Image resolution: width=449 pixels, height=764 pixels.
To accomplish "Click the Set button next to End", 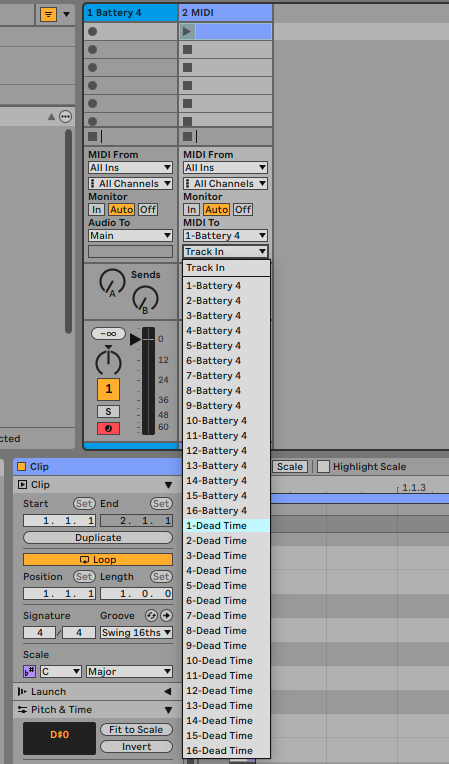I will pyautogui.click(x=161, y=503).
